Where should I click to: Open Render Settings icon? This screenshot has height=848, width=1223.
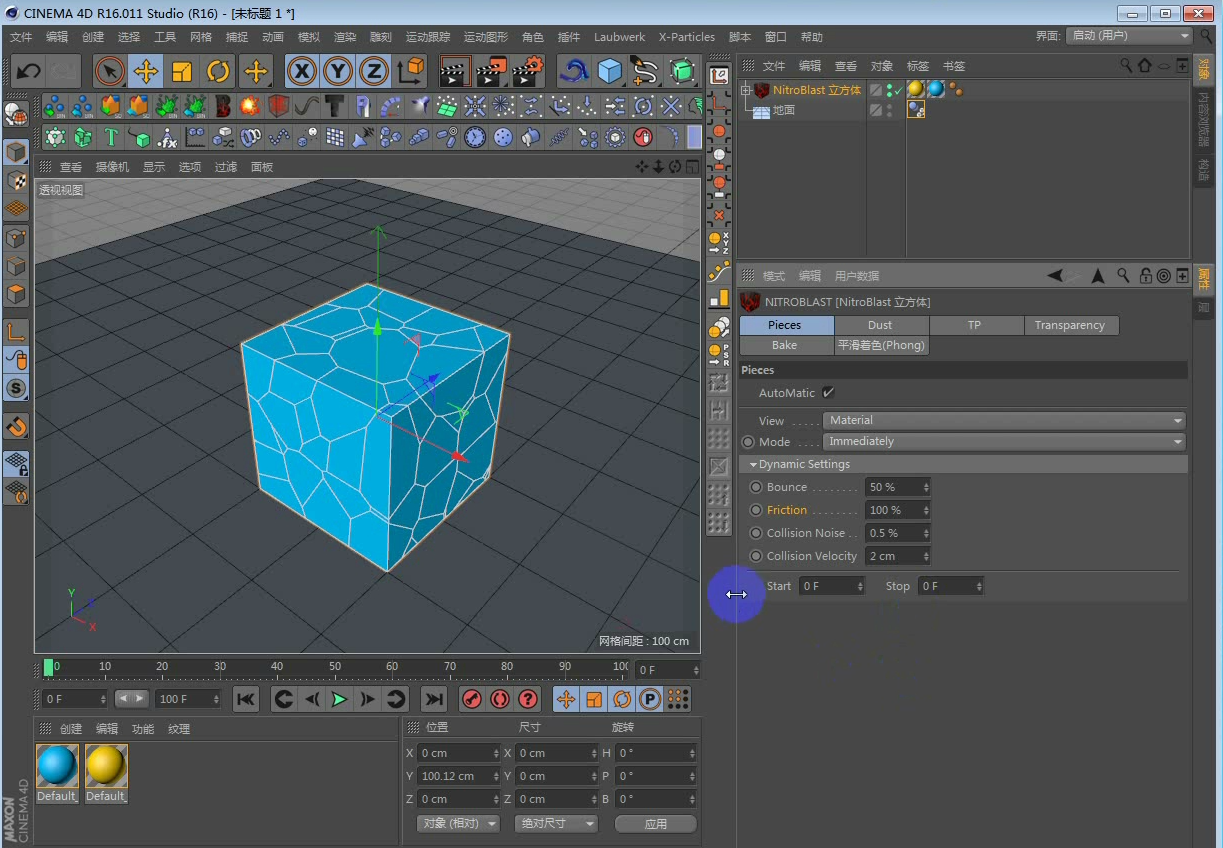[x=527, y=71]
